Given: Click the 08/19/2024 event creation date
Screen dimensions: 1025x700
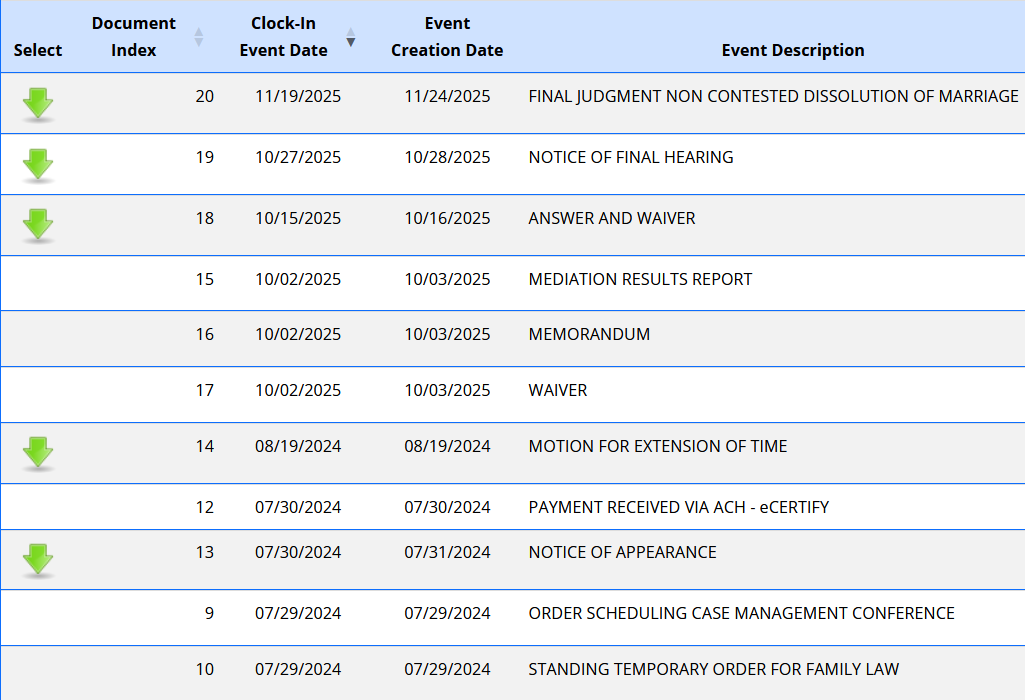Looking at the screenshot, I should 447,447.
